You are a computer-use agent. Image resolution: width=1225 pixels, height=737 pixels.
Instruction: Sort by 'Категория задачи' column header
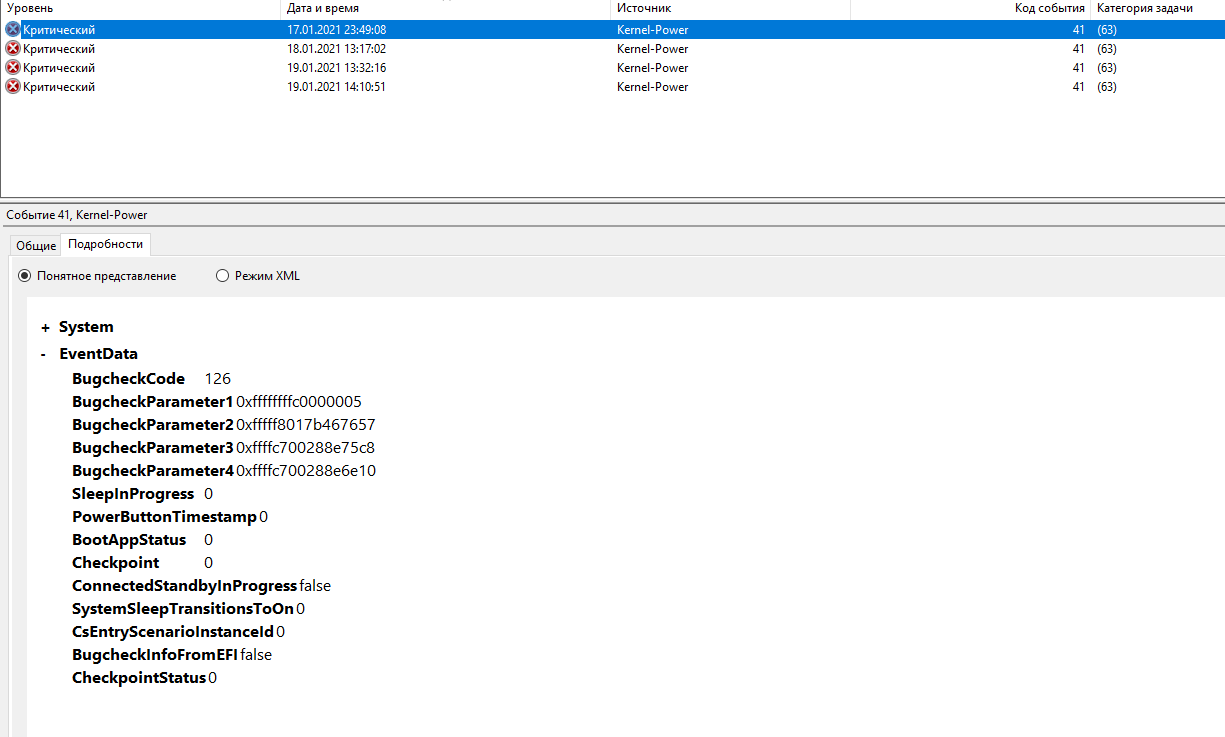point(1158,8)
